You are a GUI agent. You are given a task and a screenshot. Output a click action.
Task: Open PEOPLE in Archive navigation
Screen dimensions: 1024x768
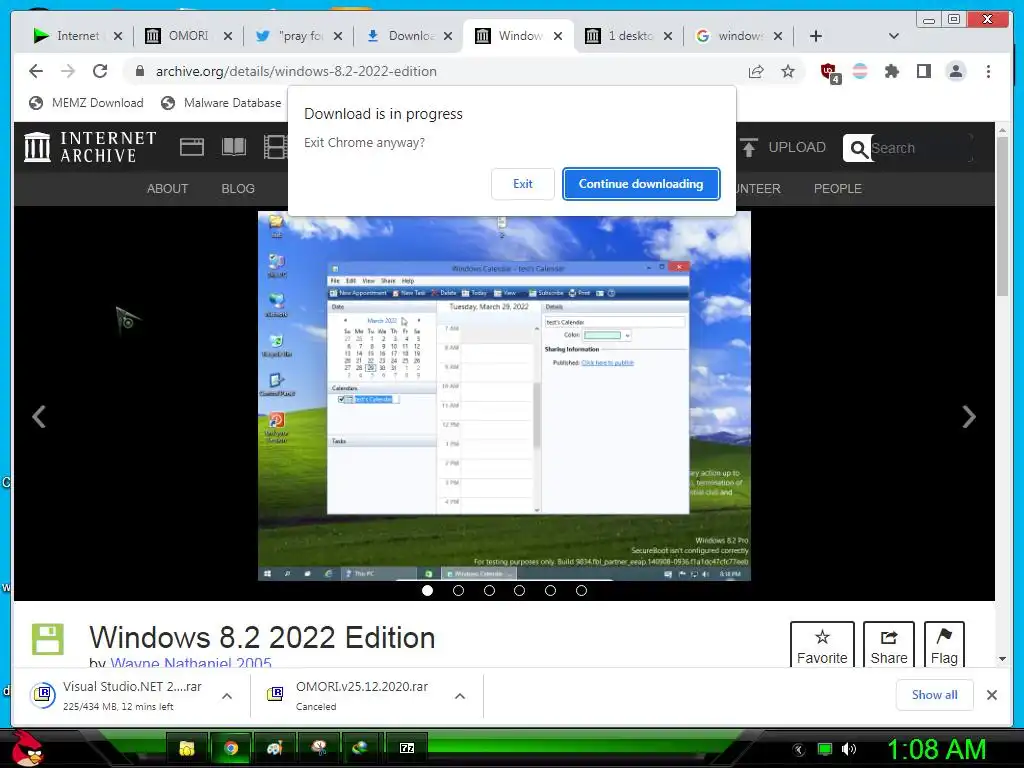837,189
